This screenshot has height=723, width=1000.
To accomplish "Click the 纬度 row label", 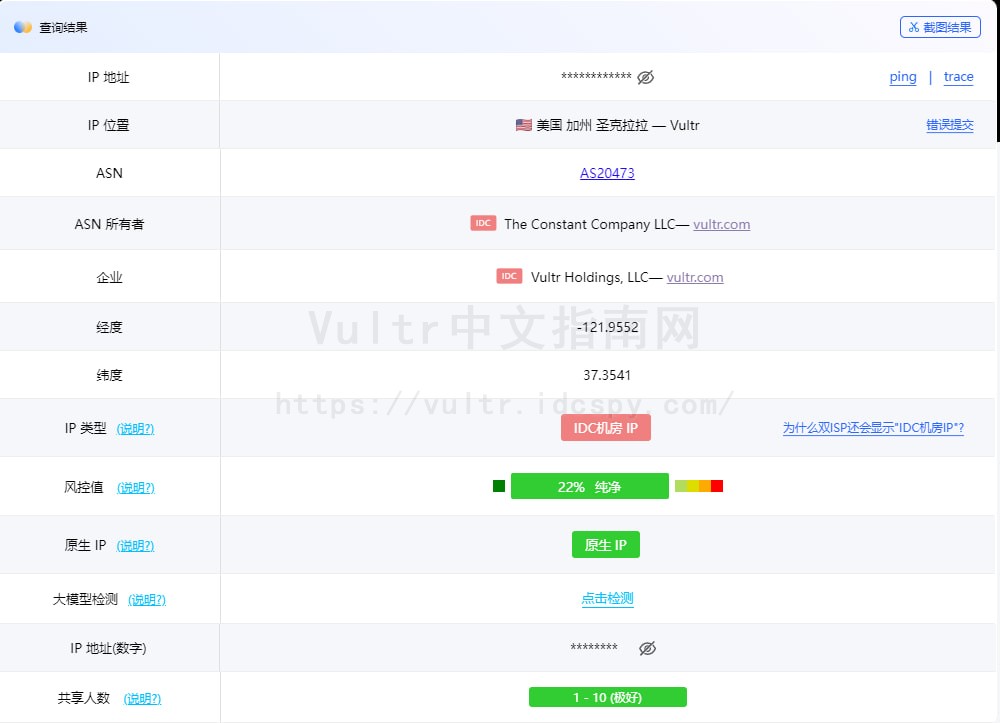I will point(109,375).
